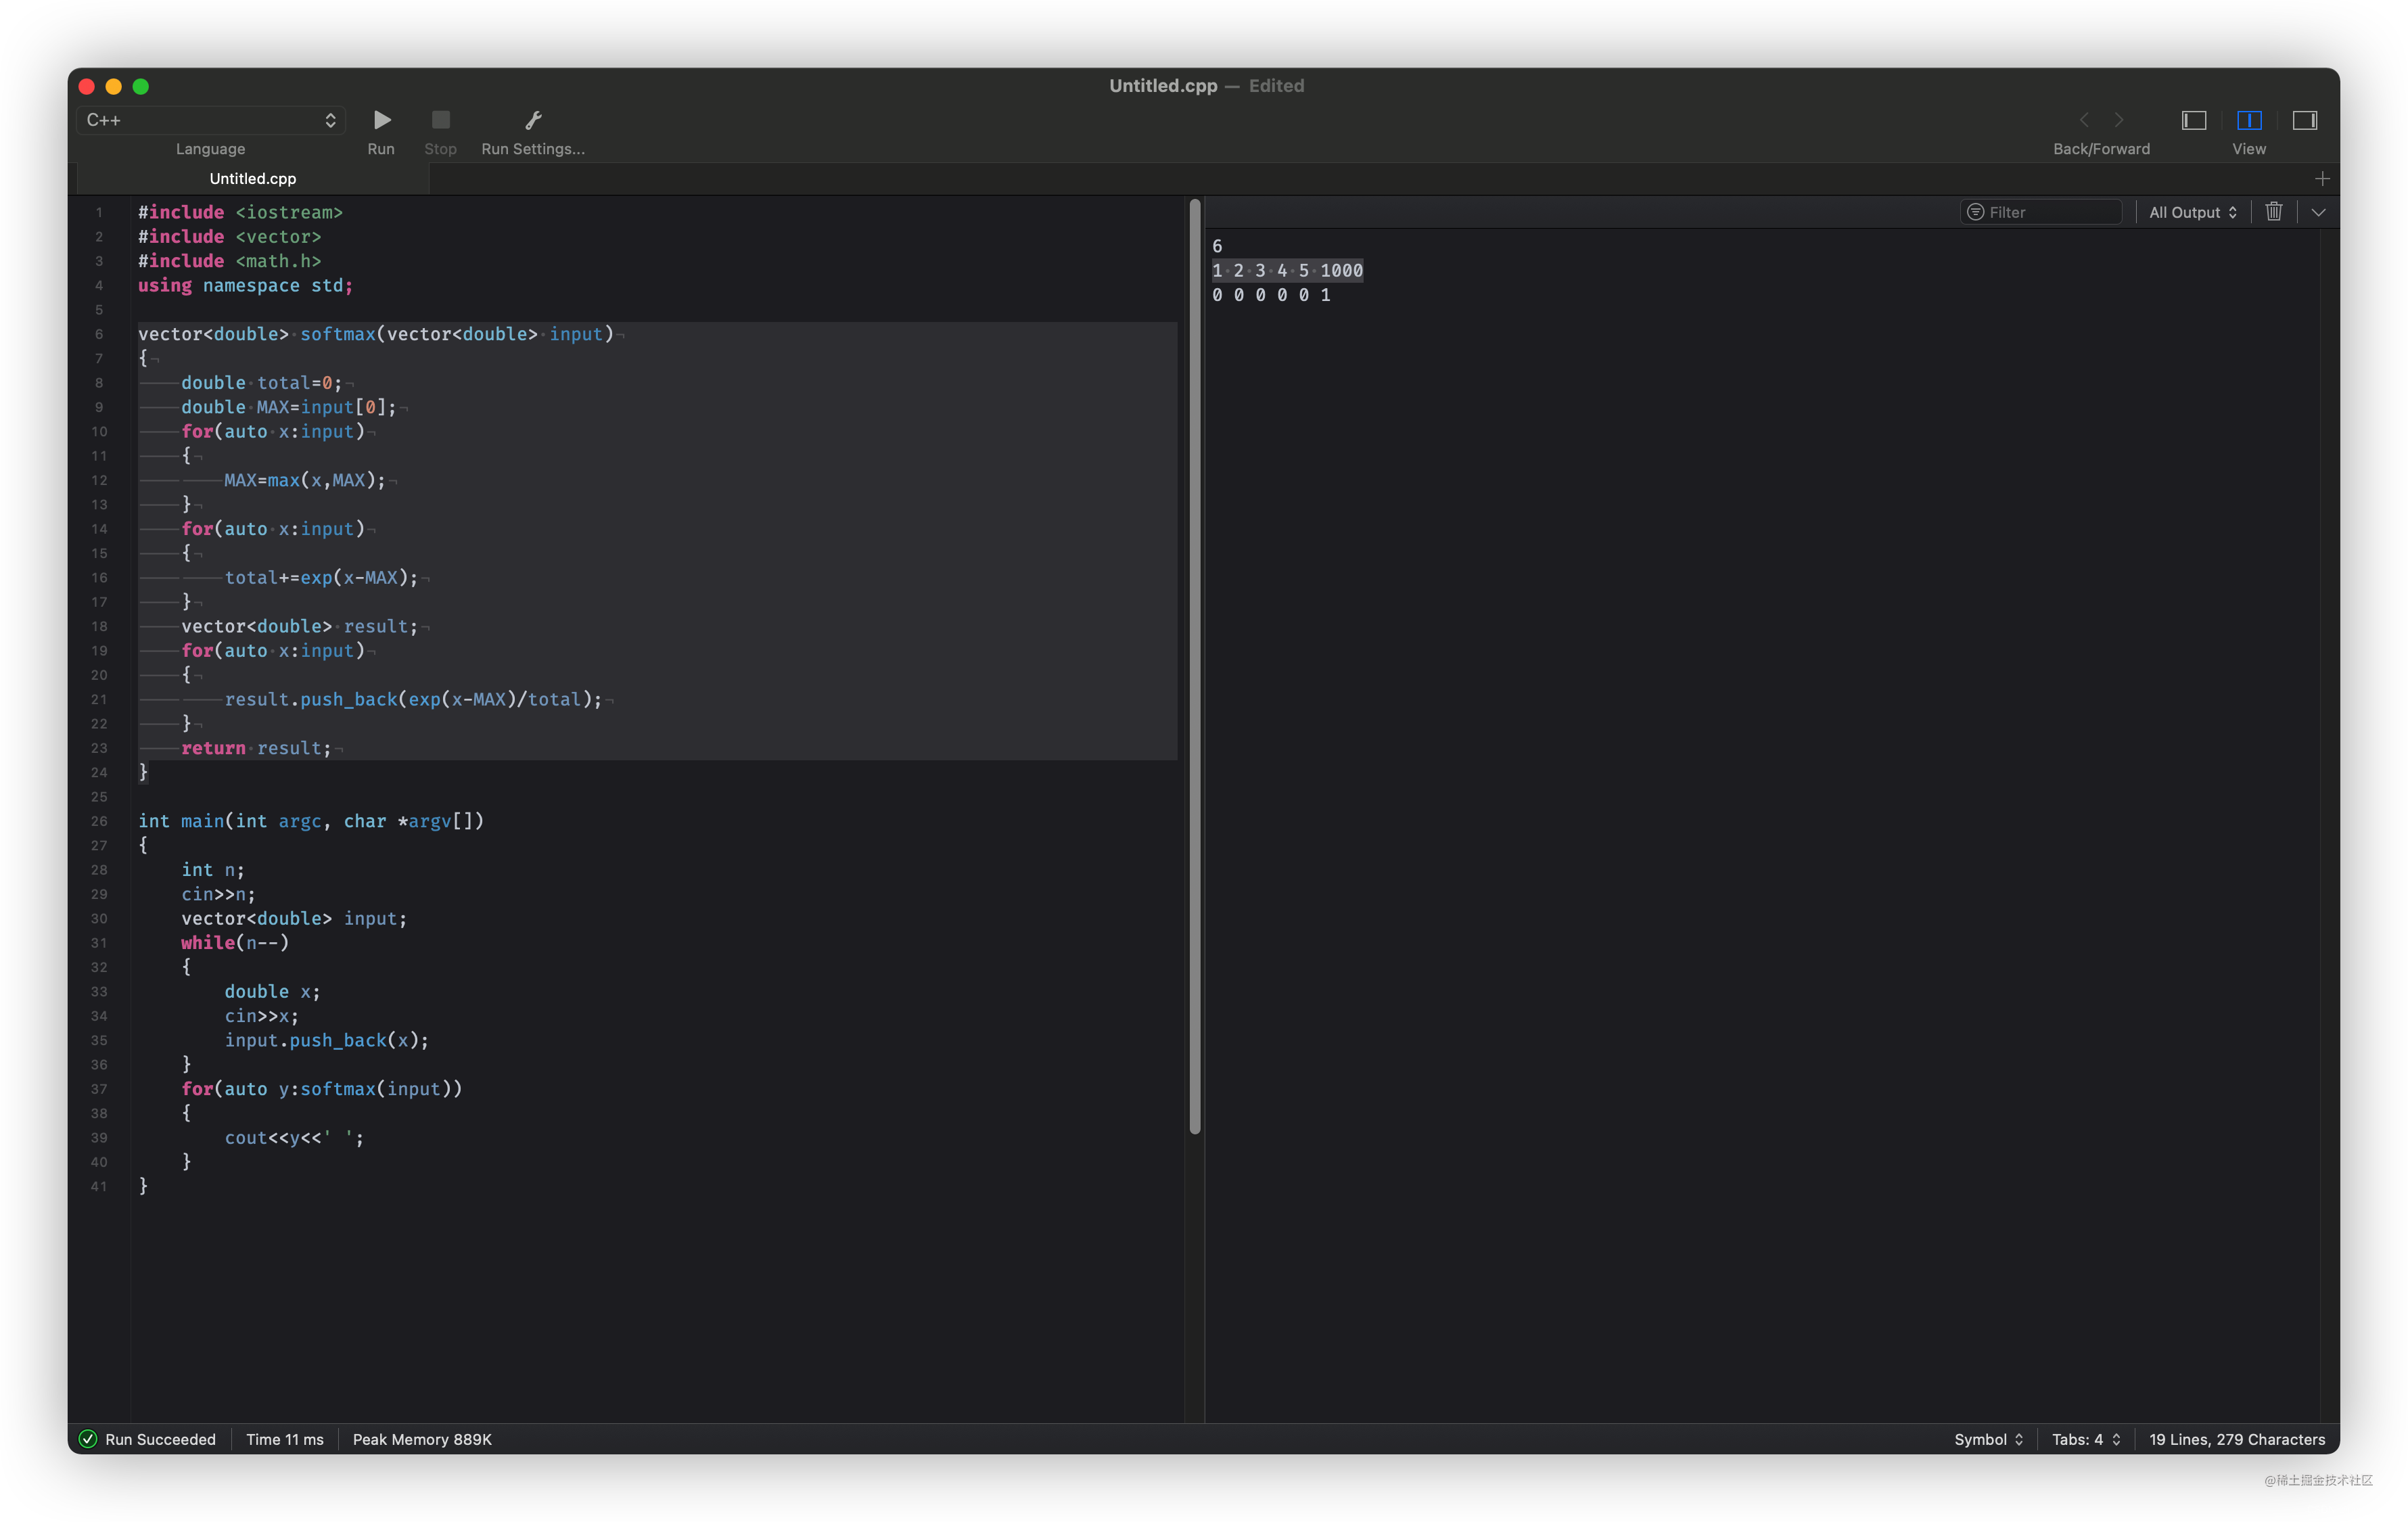The width and height of the screenshot is (2408, 1522).
Task: Open the Symbol popup menu
Action: point(1988,1439)
